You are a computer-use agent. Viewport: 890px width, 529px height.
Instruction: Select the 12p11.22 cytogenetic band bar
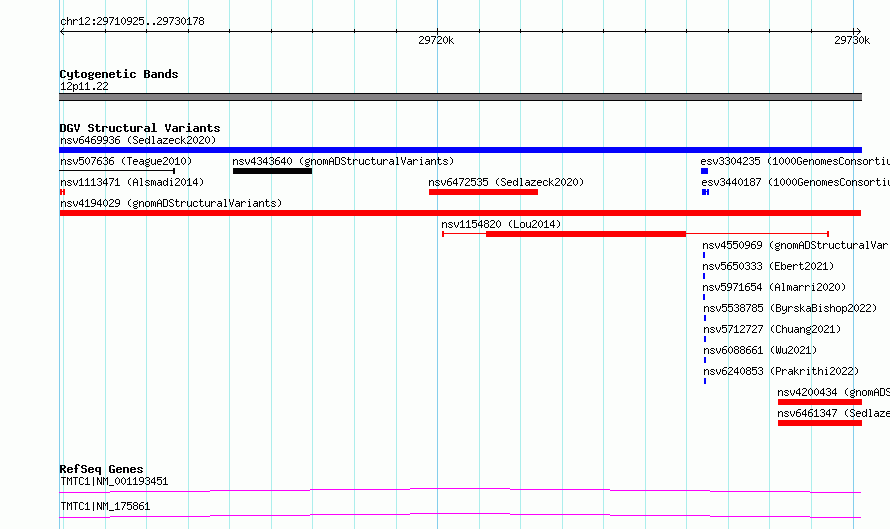coord(460,97)
